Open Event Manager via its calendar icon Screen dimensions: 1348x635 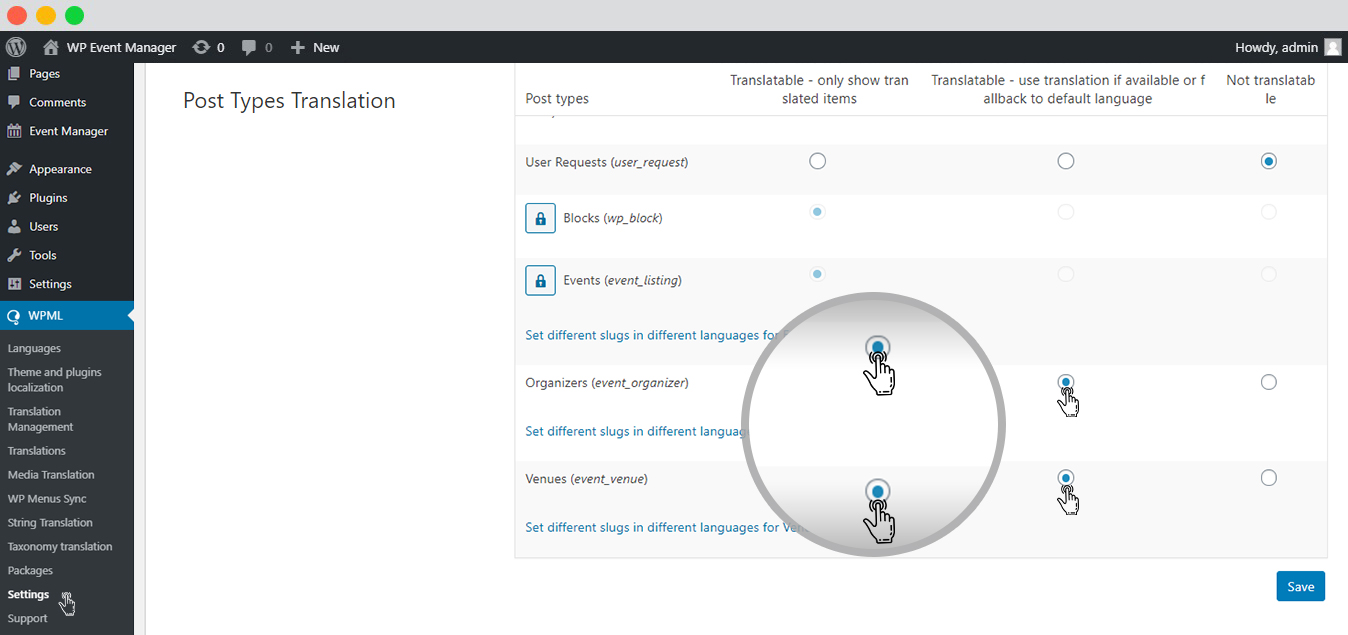[14, 131]
